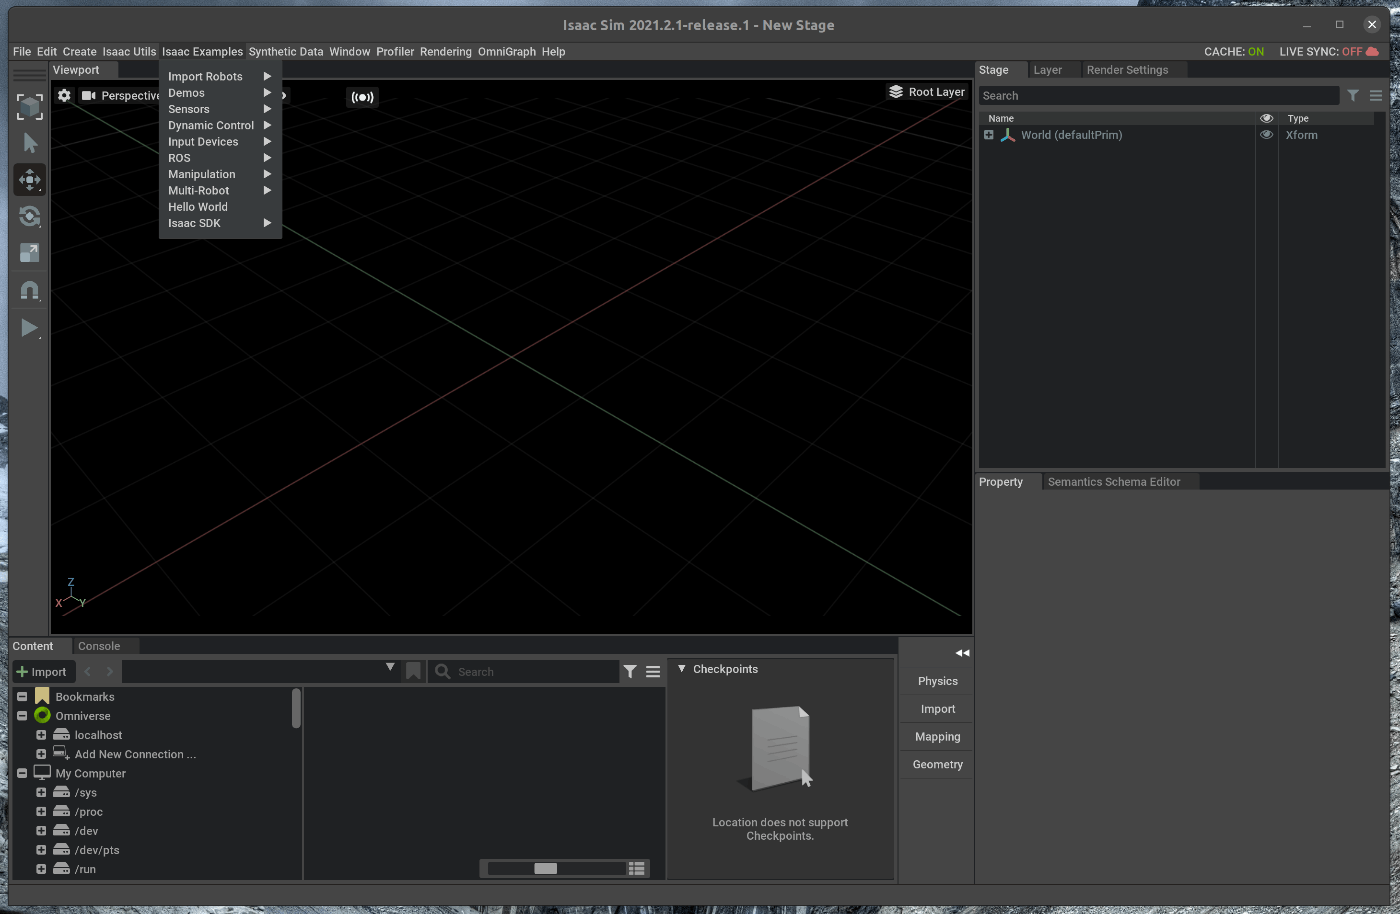The height and width of the screenshot is (914, 1400).
Task: Open Import Robots submenu
Action: [220, 76]
